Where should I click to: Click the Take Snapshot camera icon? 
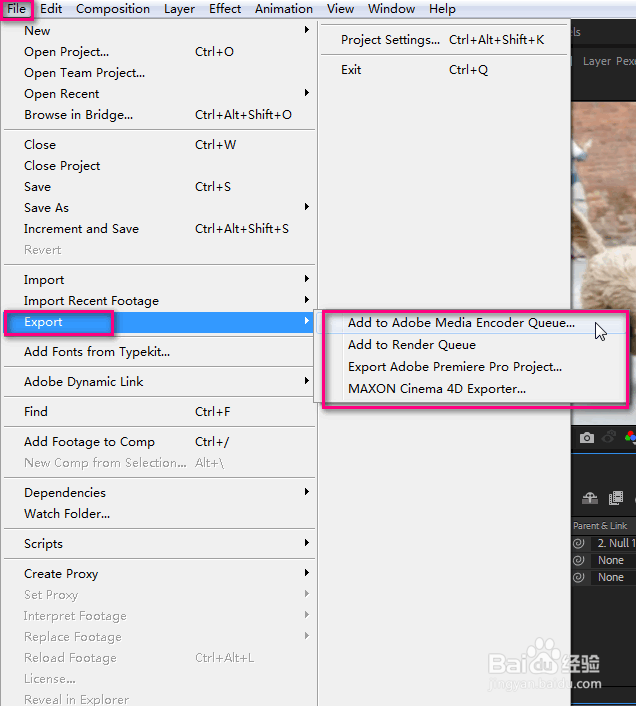tap(586, 437)
